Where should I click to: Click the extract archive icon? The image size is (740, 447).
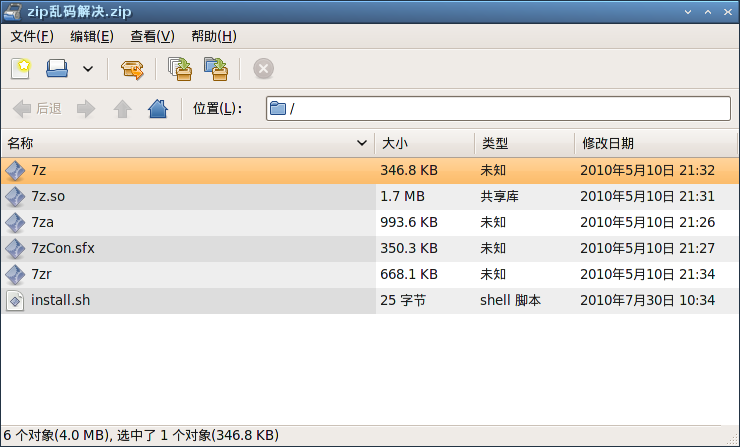pyautogui.click(x=132, y=69)
